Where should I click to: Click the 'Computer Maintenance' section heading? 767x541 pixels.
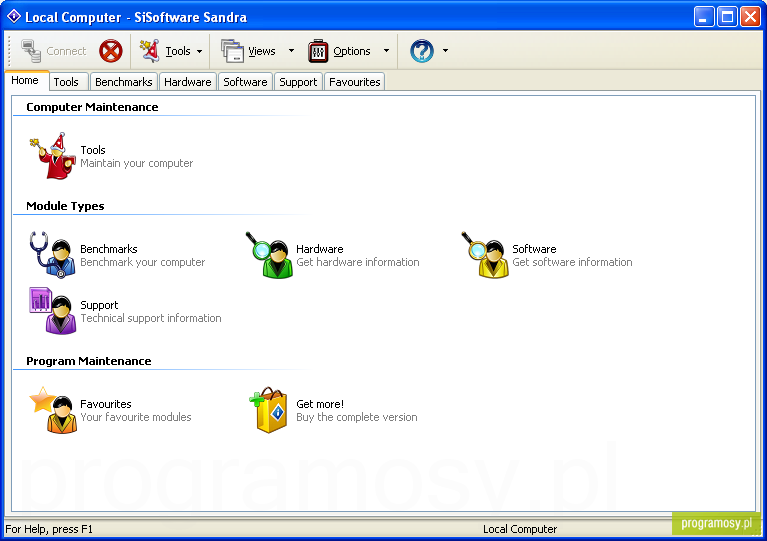[x=92, y=107]
